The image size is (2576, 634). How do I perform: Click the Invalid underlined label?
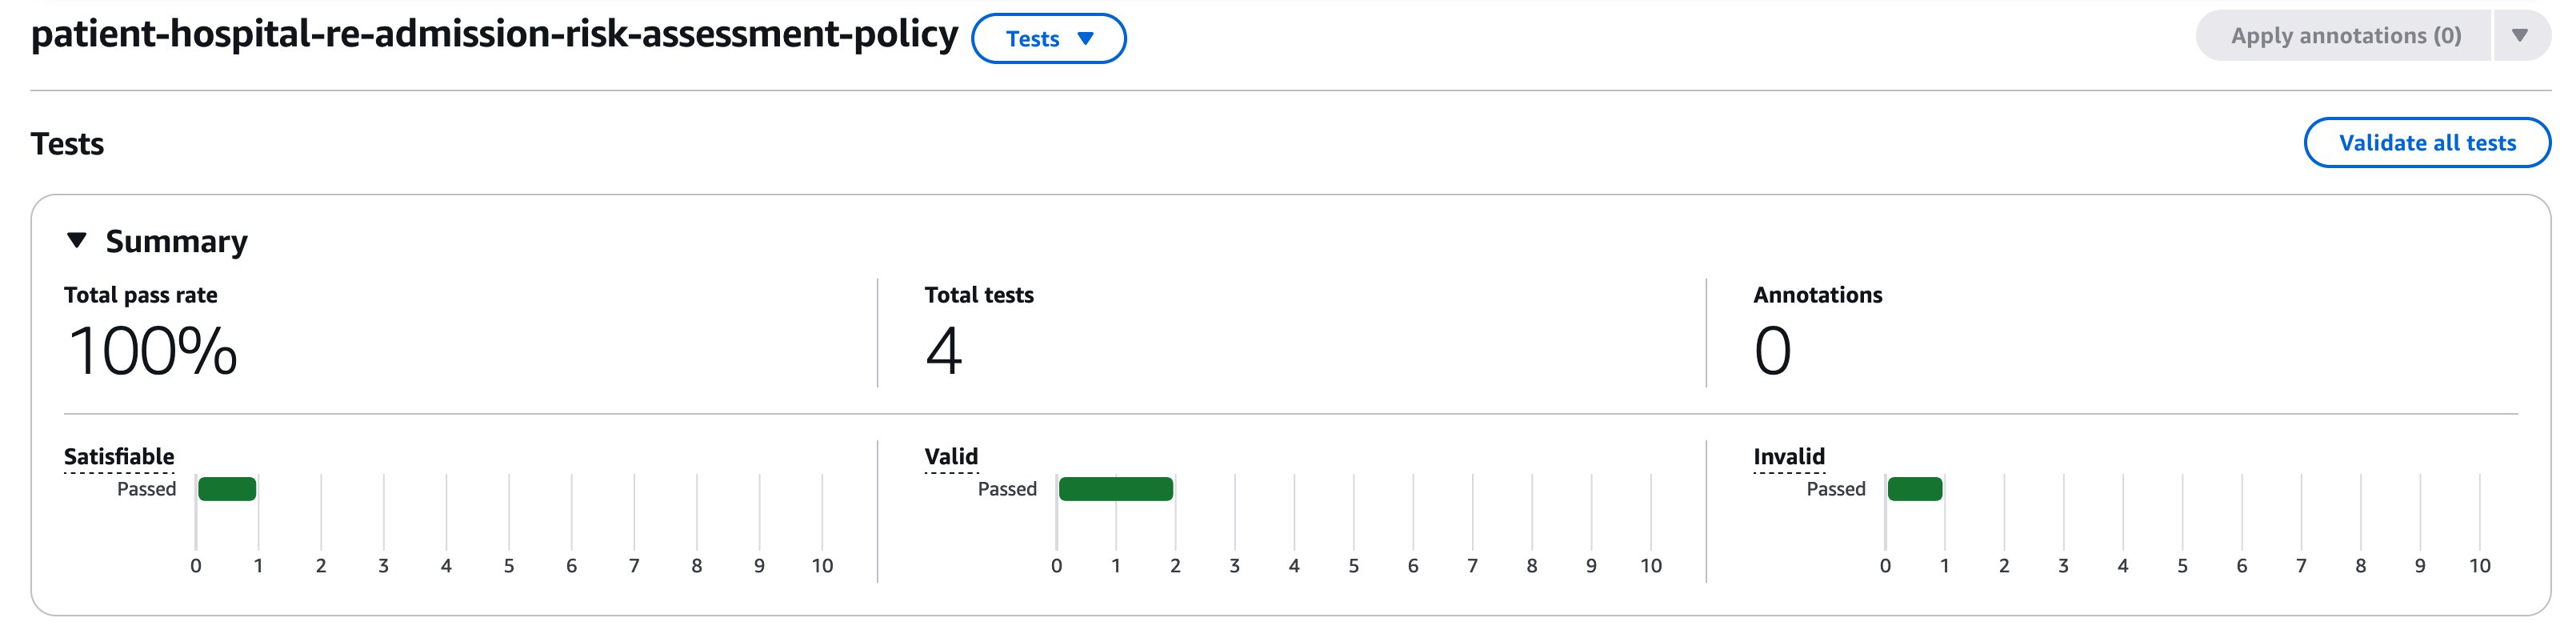[x=1789, y=457]
